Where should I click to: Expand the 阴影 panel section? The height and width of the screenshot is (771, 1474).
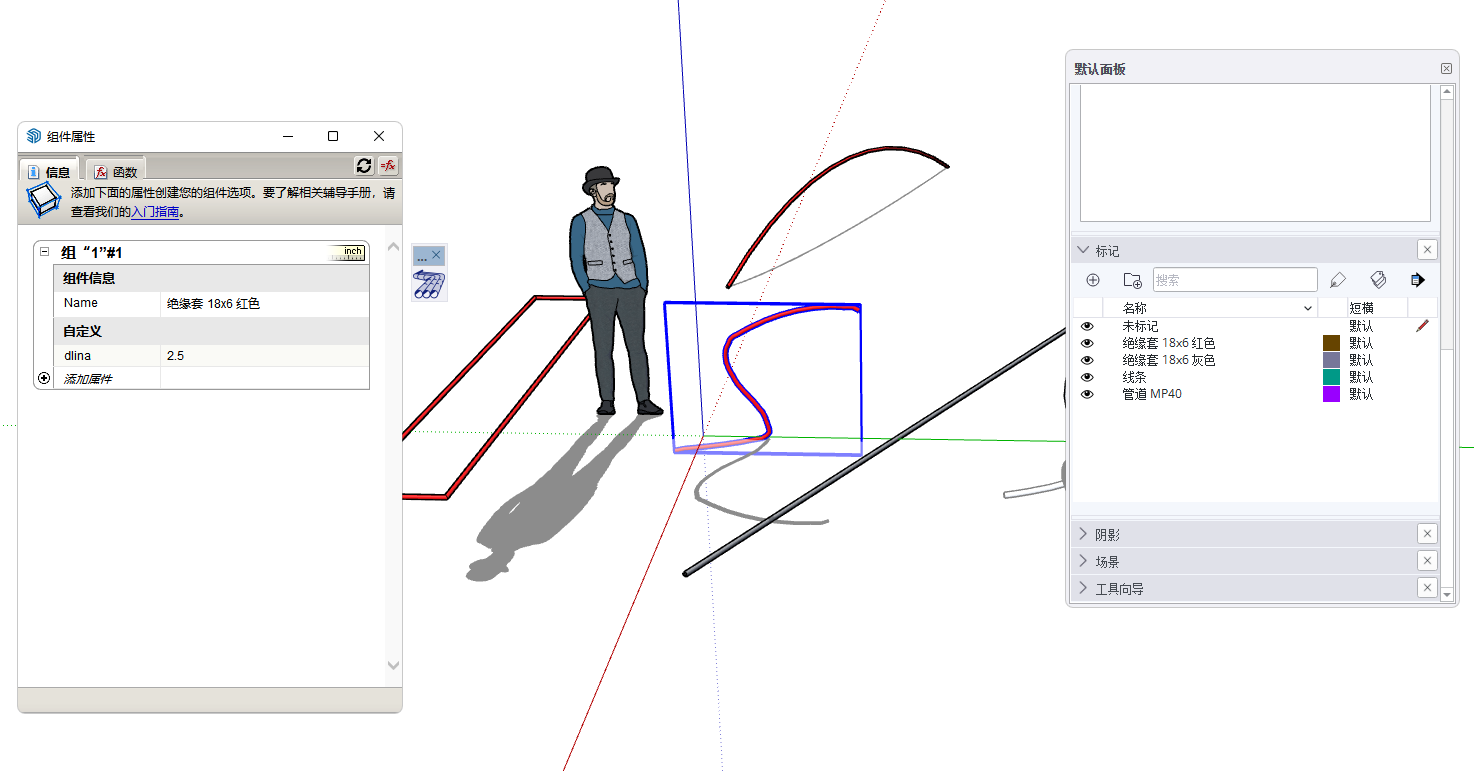point(1083,535)
